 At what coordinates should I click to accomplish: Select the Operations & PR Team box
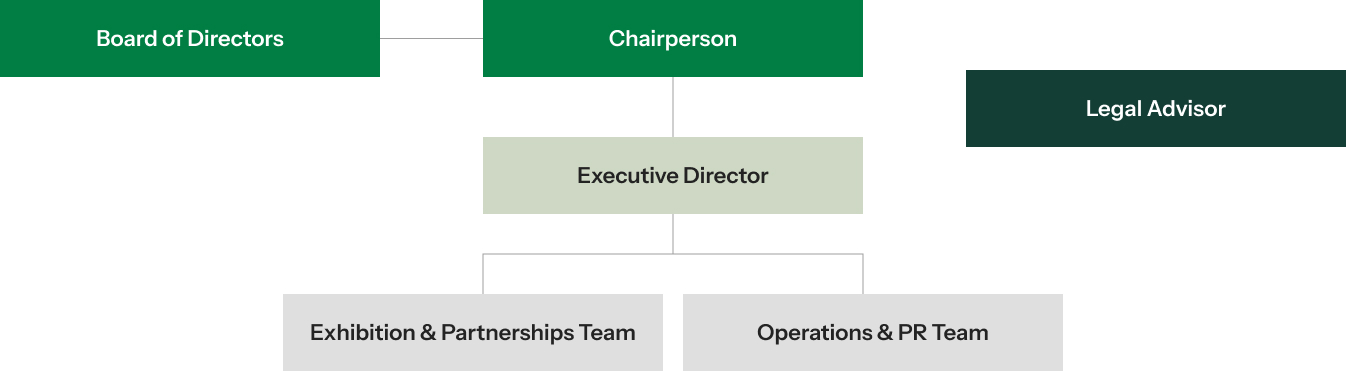873,332
